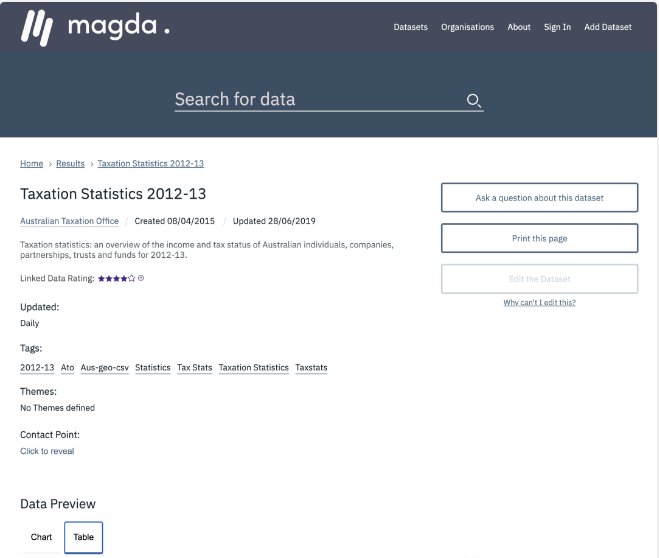This screenshot has width=659, height=558.
Task: Click the magda logo
Action: coord(95,27)
